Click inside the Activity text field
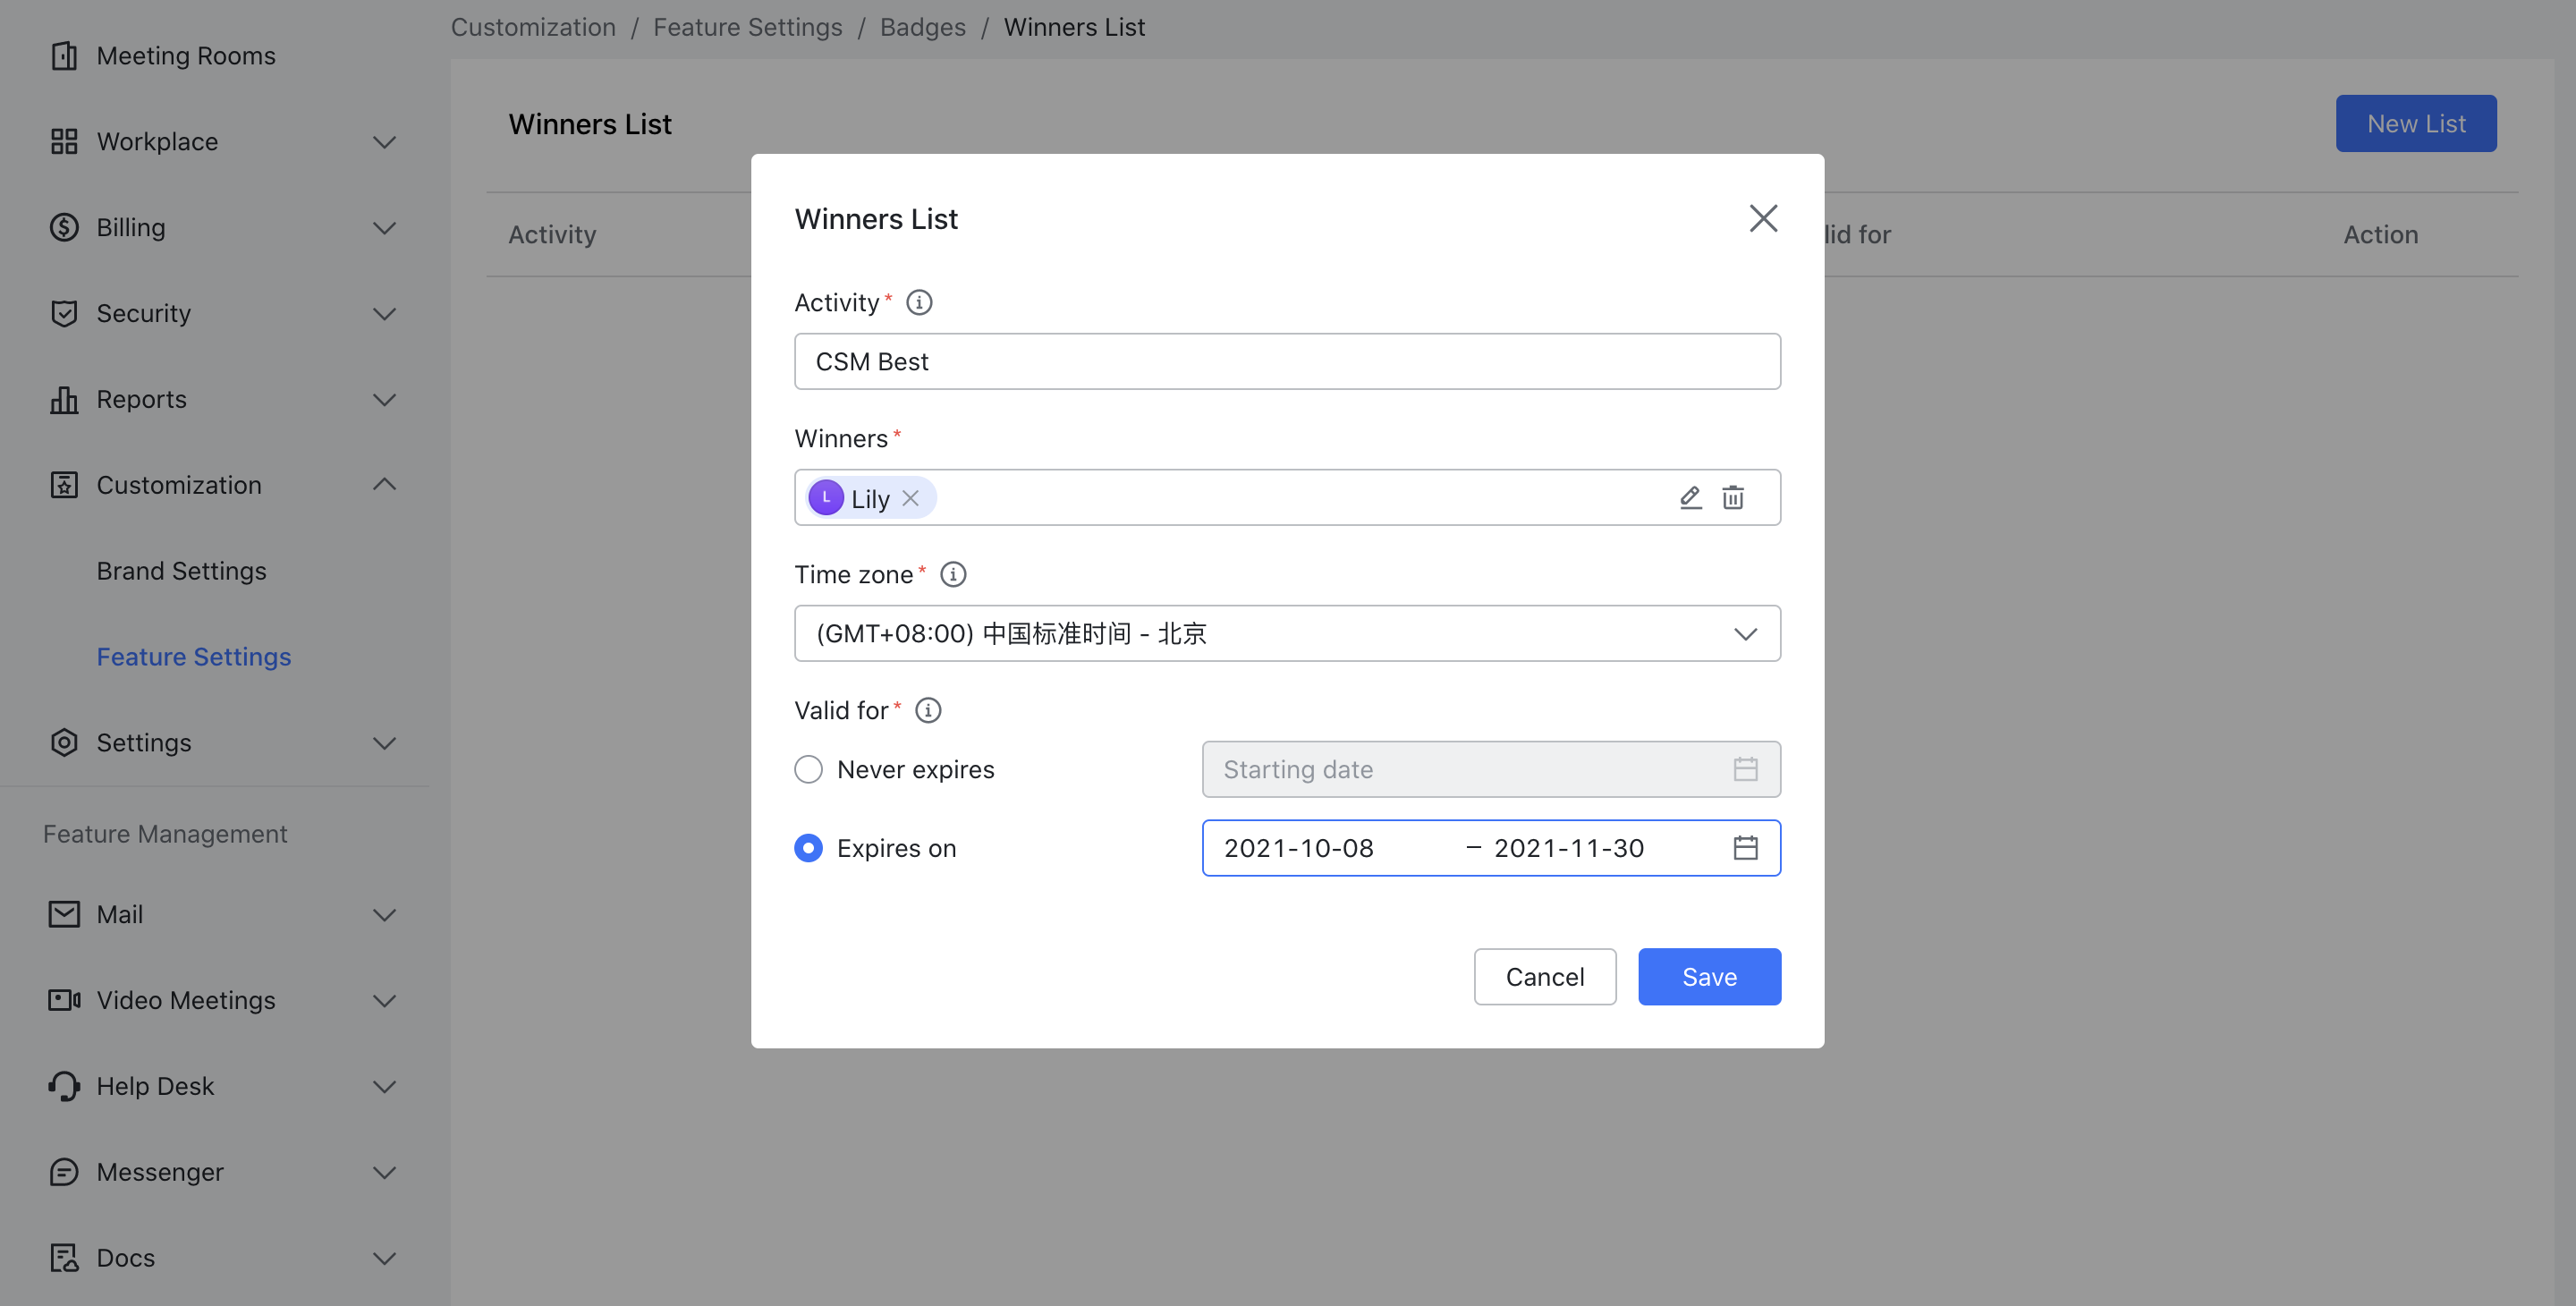The height and width of the screenshot is (1306, 2576). (1286, 361)
